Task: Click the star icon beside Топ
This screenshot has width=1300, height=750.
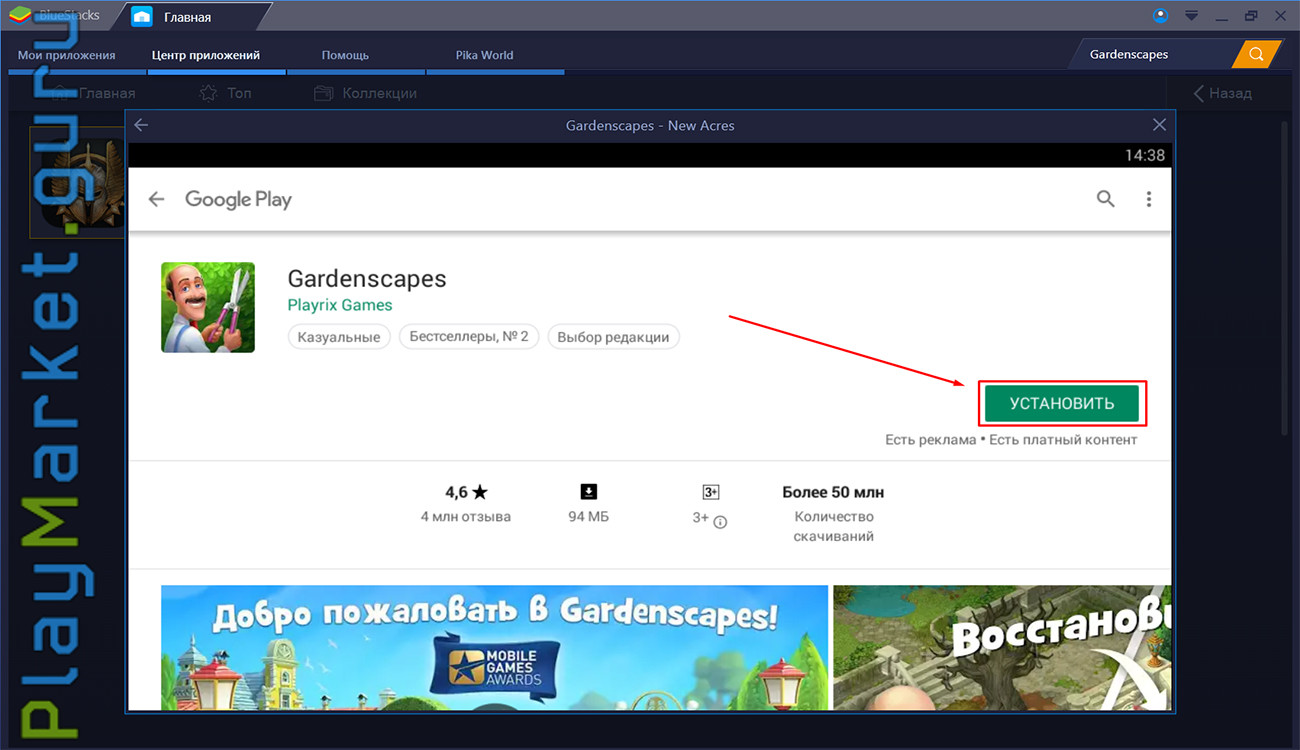Action: tap(208, 93)
